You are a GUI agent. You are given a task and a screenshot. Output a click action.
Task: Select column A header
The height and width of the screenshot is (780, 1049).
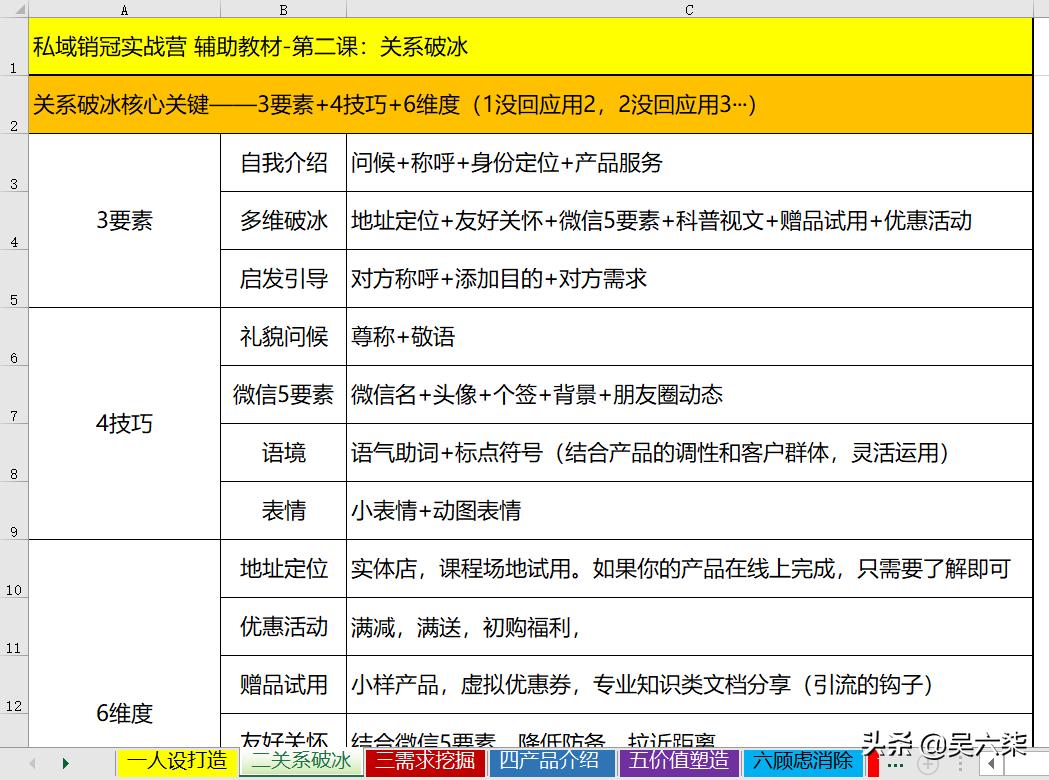(124, 9)
